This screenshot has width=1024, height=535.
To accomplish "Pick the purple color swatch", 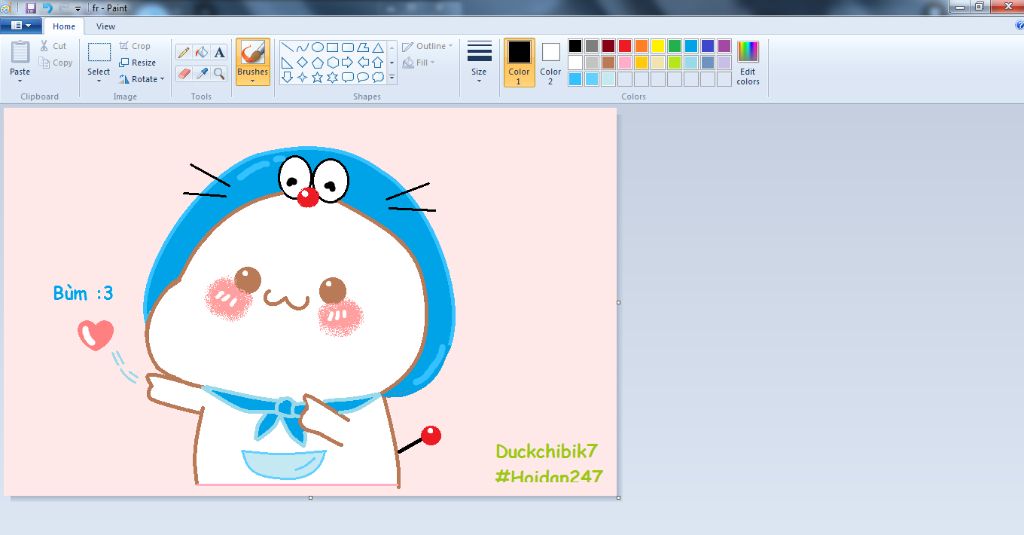I will [724, 46].
